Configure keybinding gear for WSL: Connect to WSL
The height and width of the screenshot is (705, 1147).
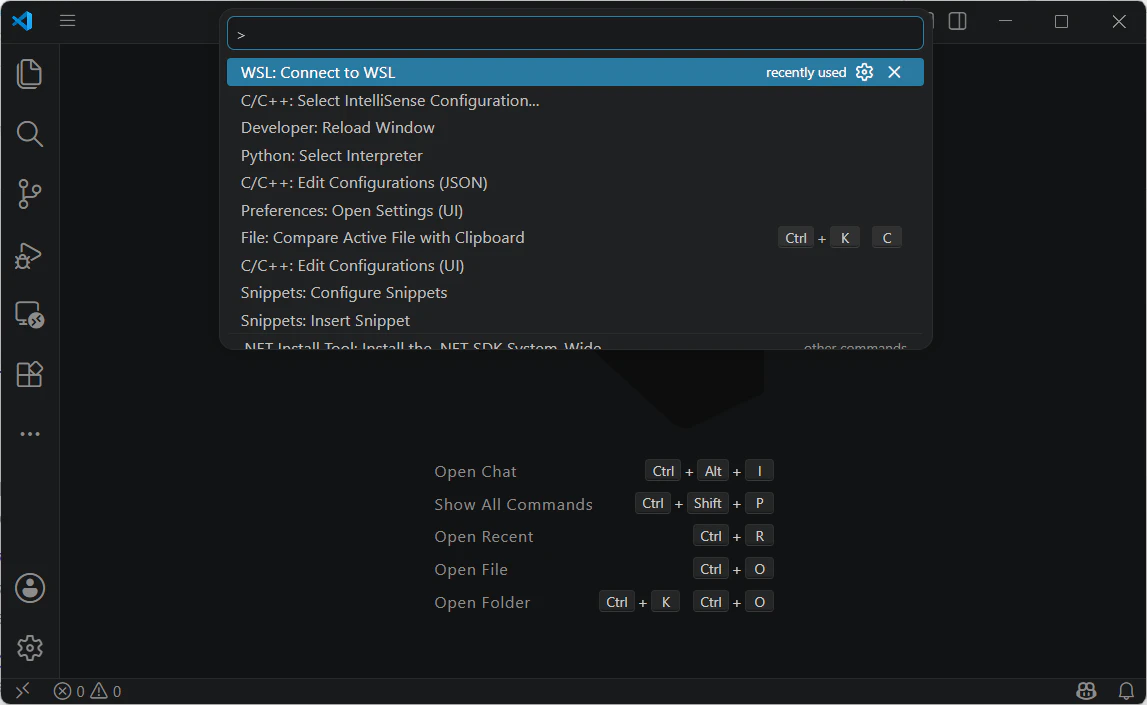pos(865,72)
